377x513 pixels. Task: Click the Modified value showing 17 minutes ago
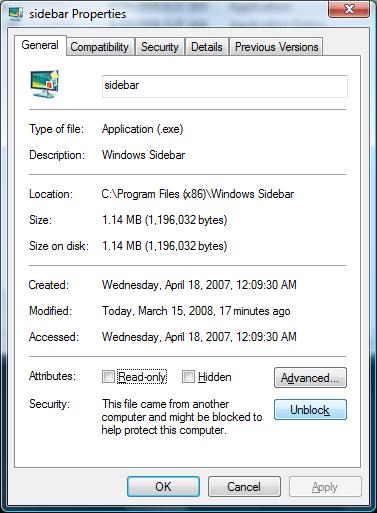(196, 311)
